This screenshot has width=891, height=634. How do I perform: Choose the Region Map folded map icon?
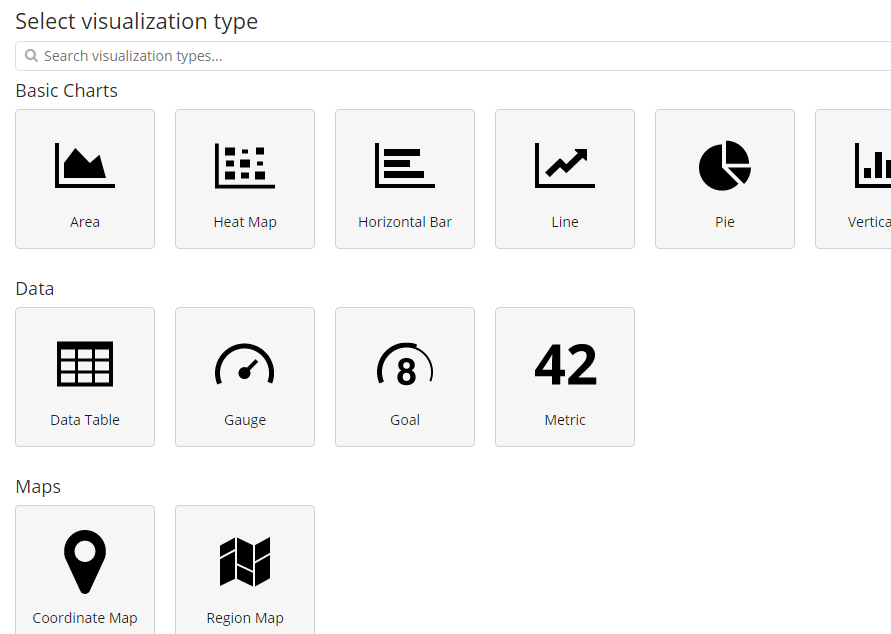point(245,562)
